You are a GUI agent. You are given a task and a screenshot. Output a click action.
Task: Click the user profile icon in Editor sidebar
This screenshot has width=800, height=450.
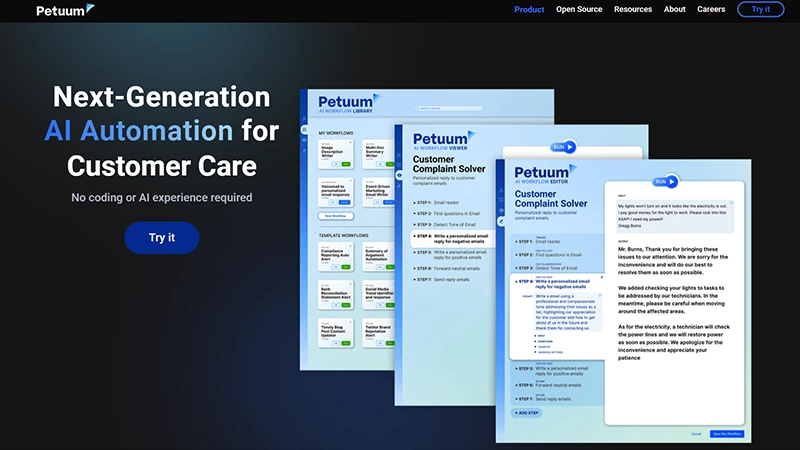501,190
